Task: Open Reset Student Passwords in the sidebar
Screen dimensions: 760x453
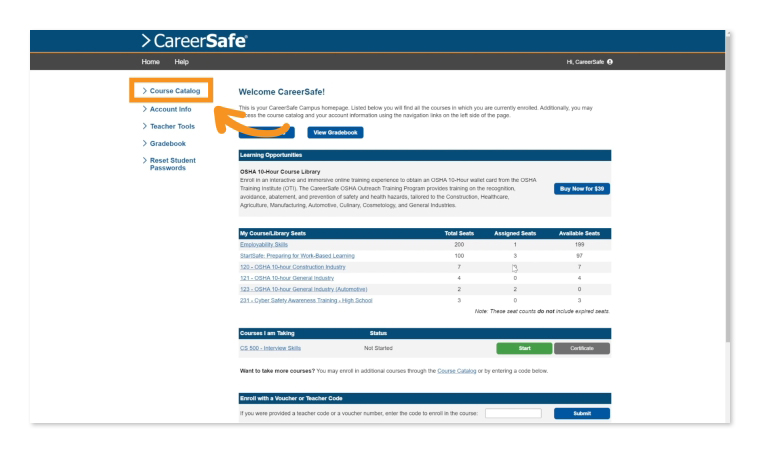Action: 173,164
